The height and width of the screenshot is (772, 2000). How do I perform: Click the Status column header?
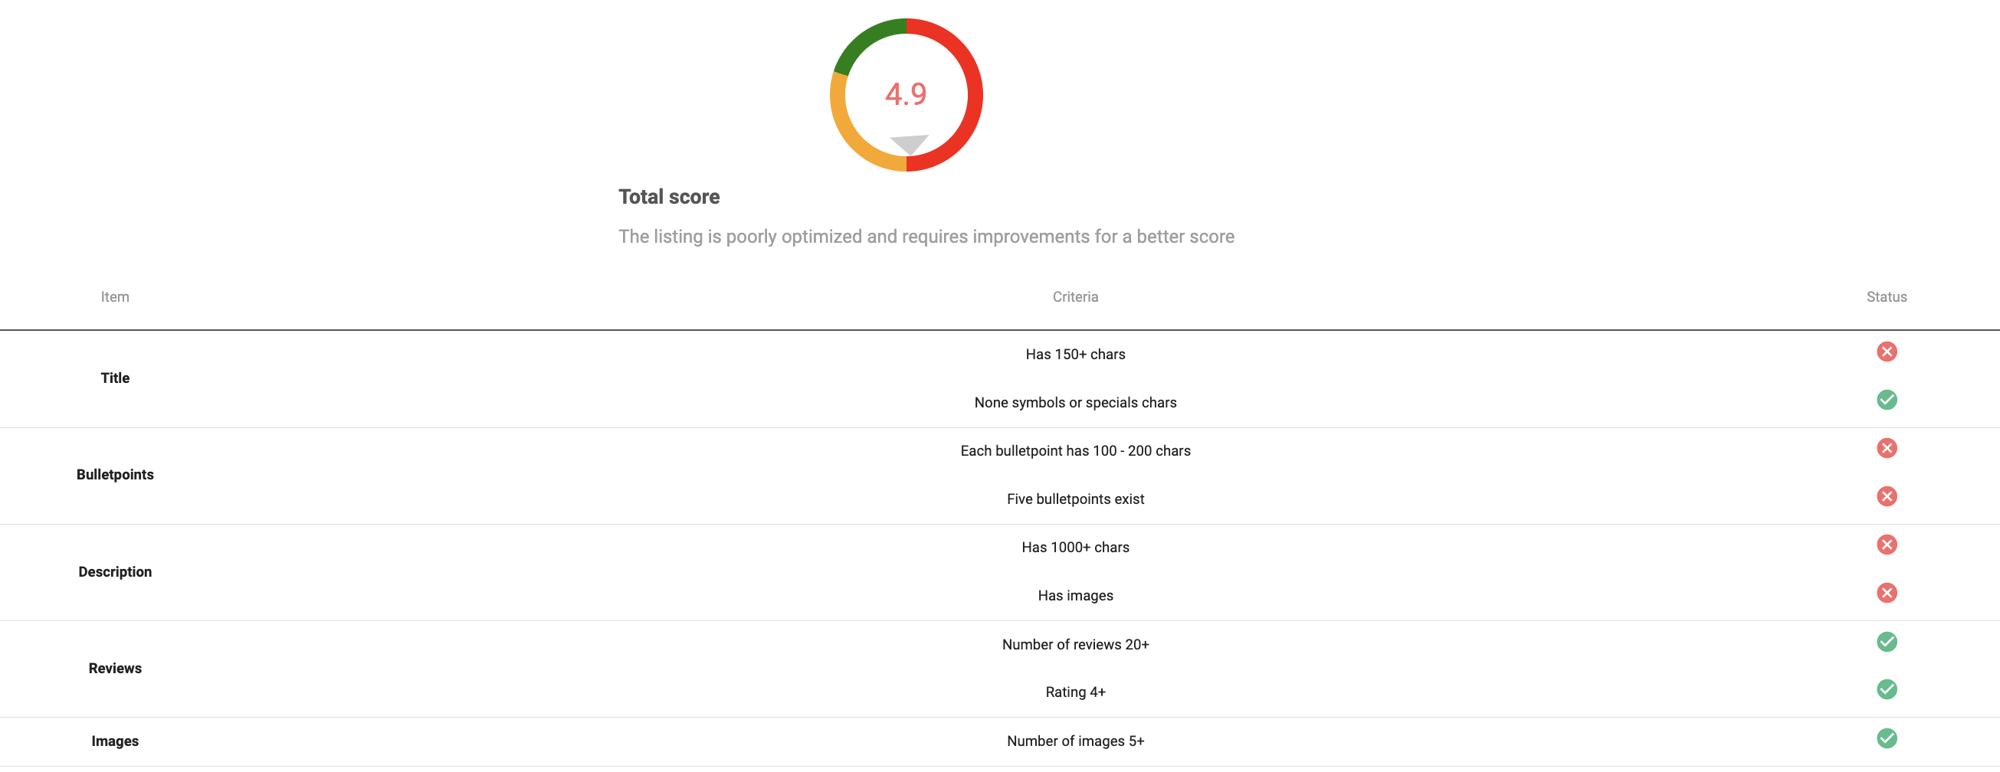1887,297
